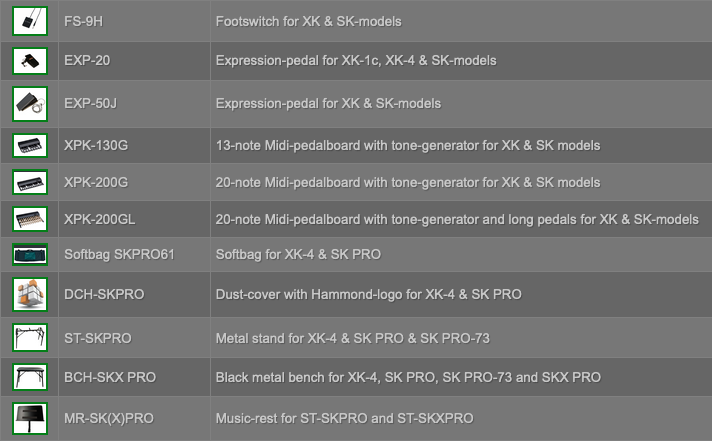Open the ST-SKPRO metal stand thumbnail

[x=30, y=337]
